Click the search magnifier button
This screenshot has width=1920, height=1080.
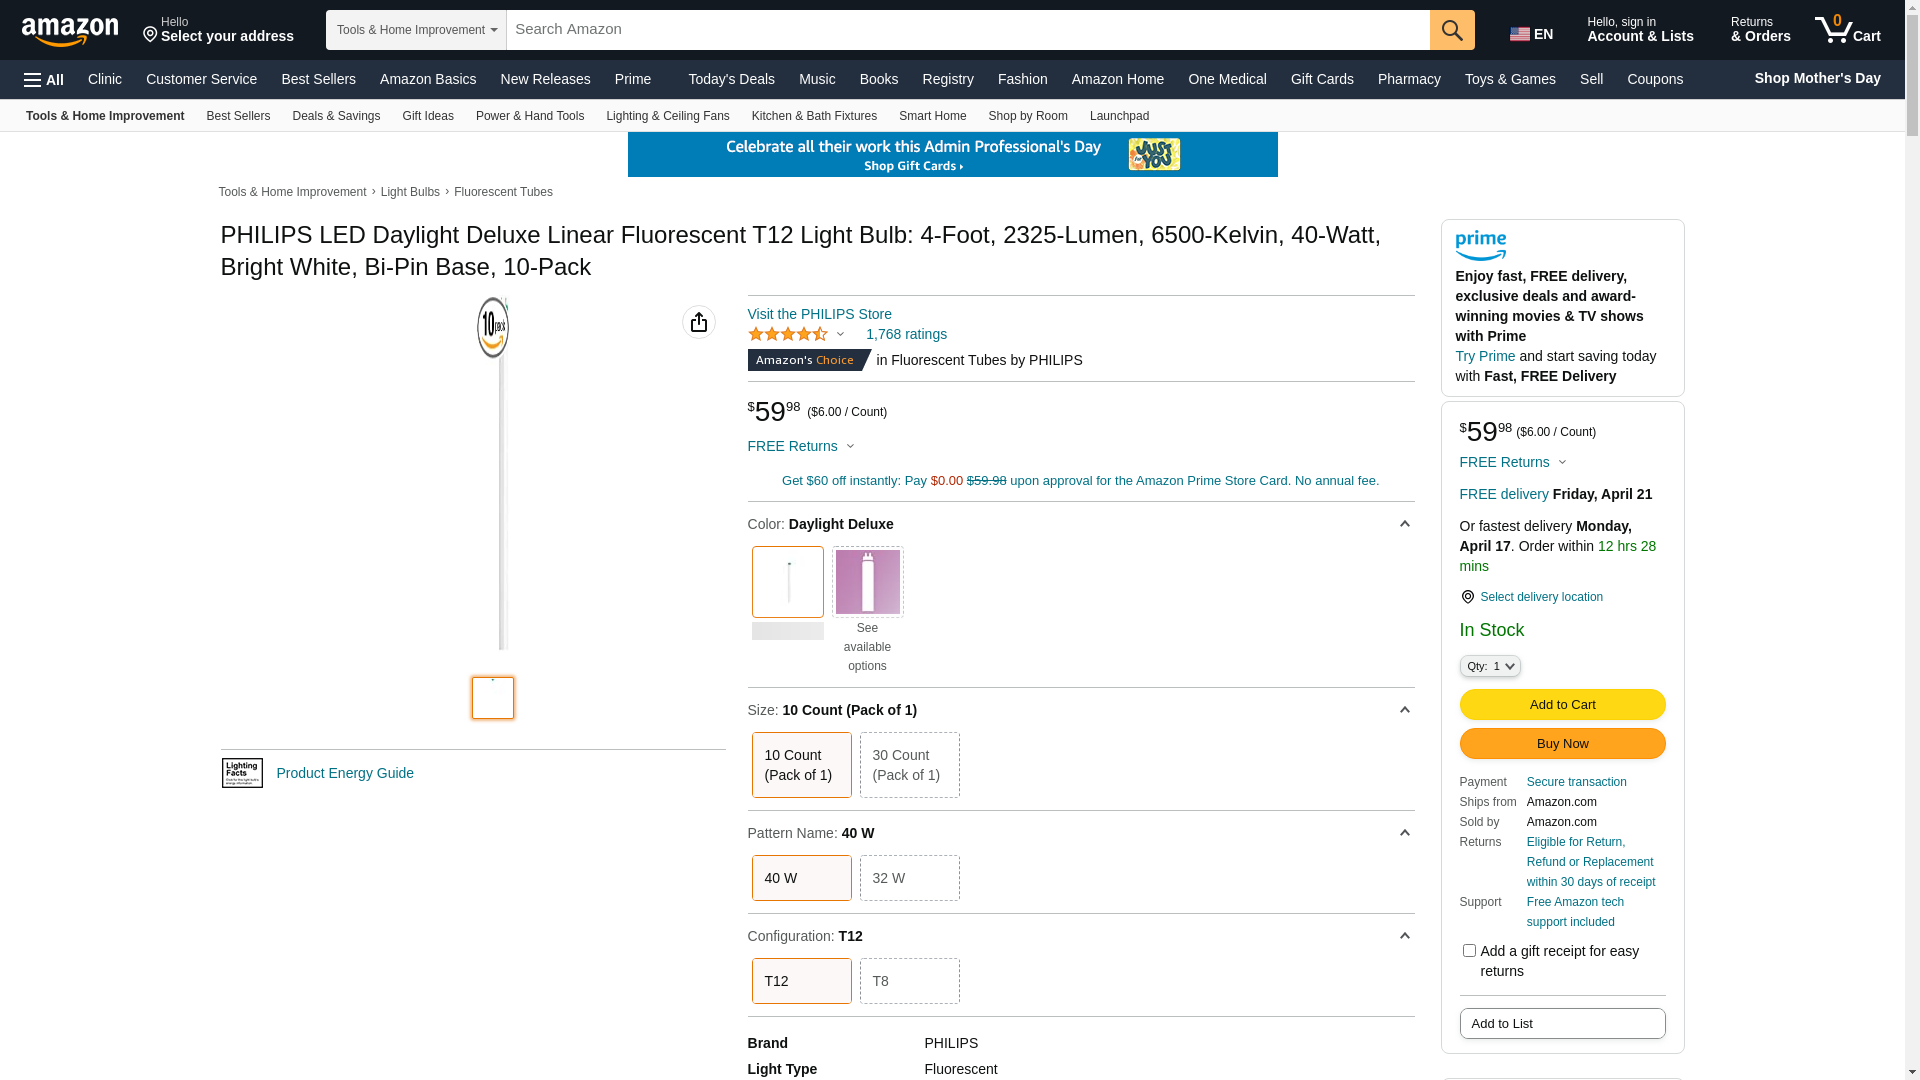[1452, 30]
